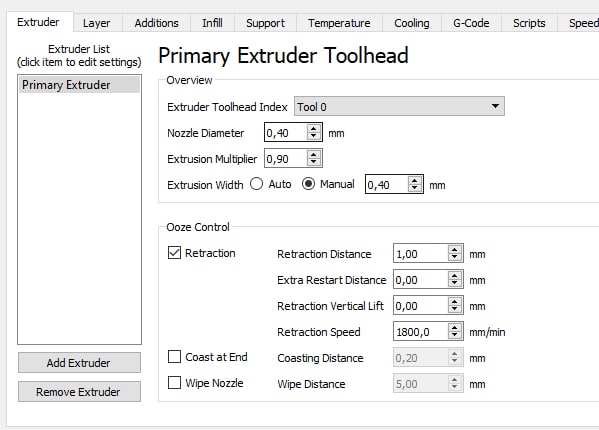Click the Primary Extruder Toolhead heading
The height and width of the screenshot is (430, 599).
tap(283, 56)
